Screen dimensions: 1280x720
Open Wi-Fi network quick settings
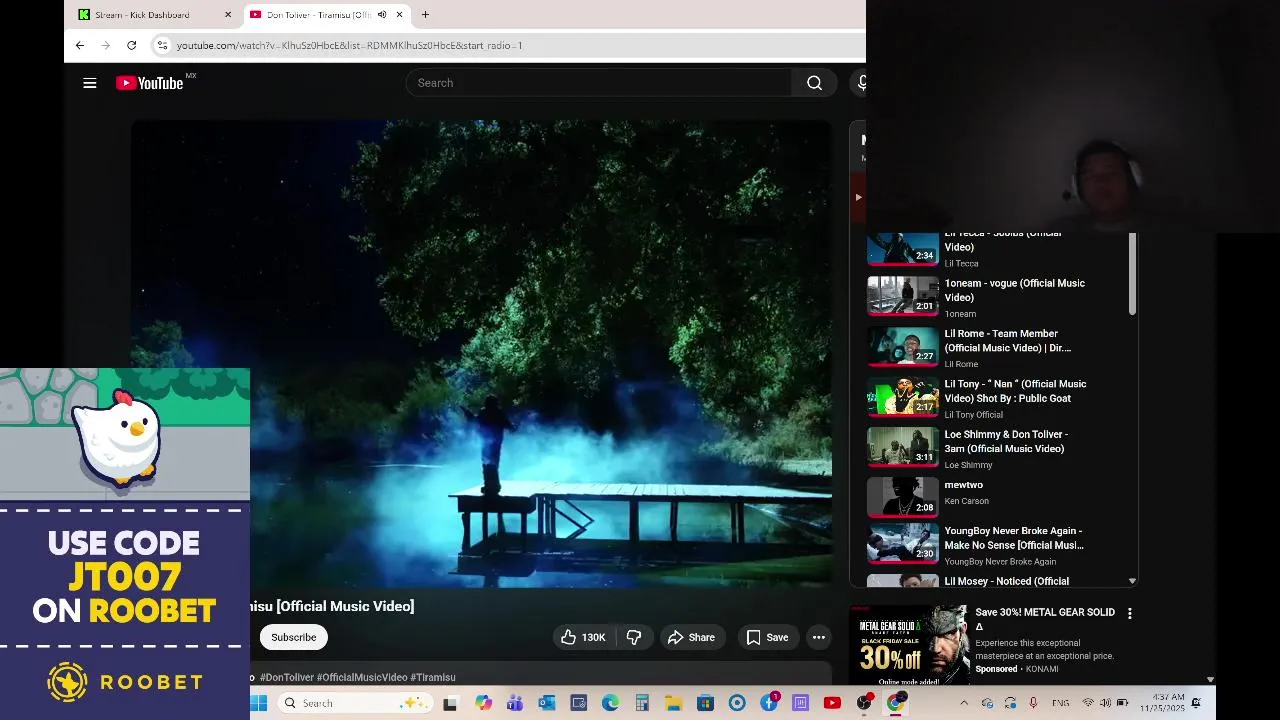(1088, 703)
